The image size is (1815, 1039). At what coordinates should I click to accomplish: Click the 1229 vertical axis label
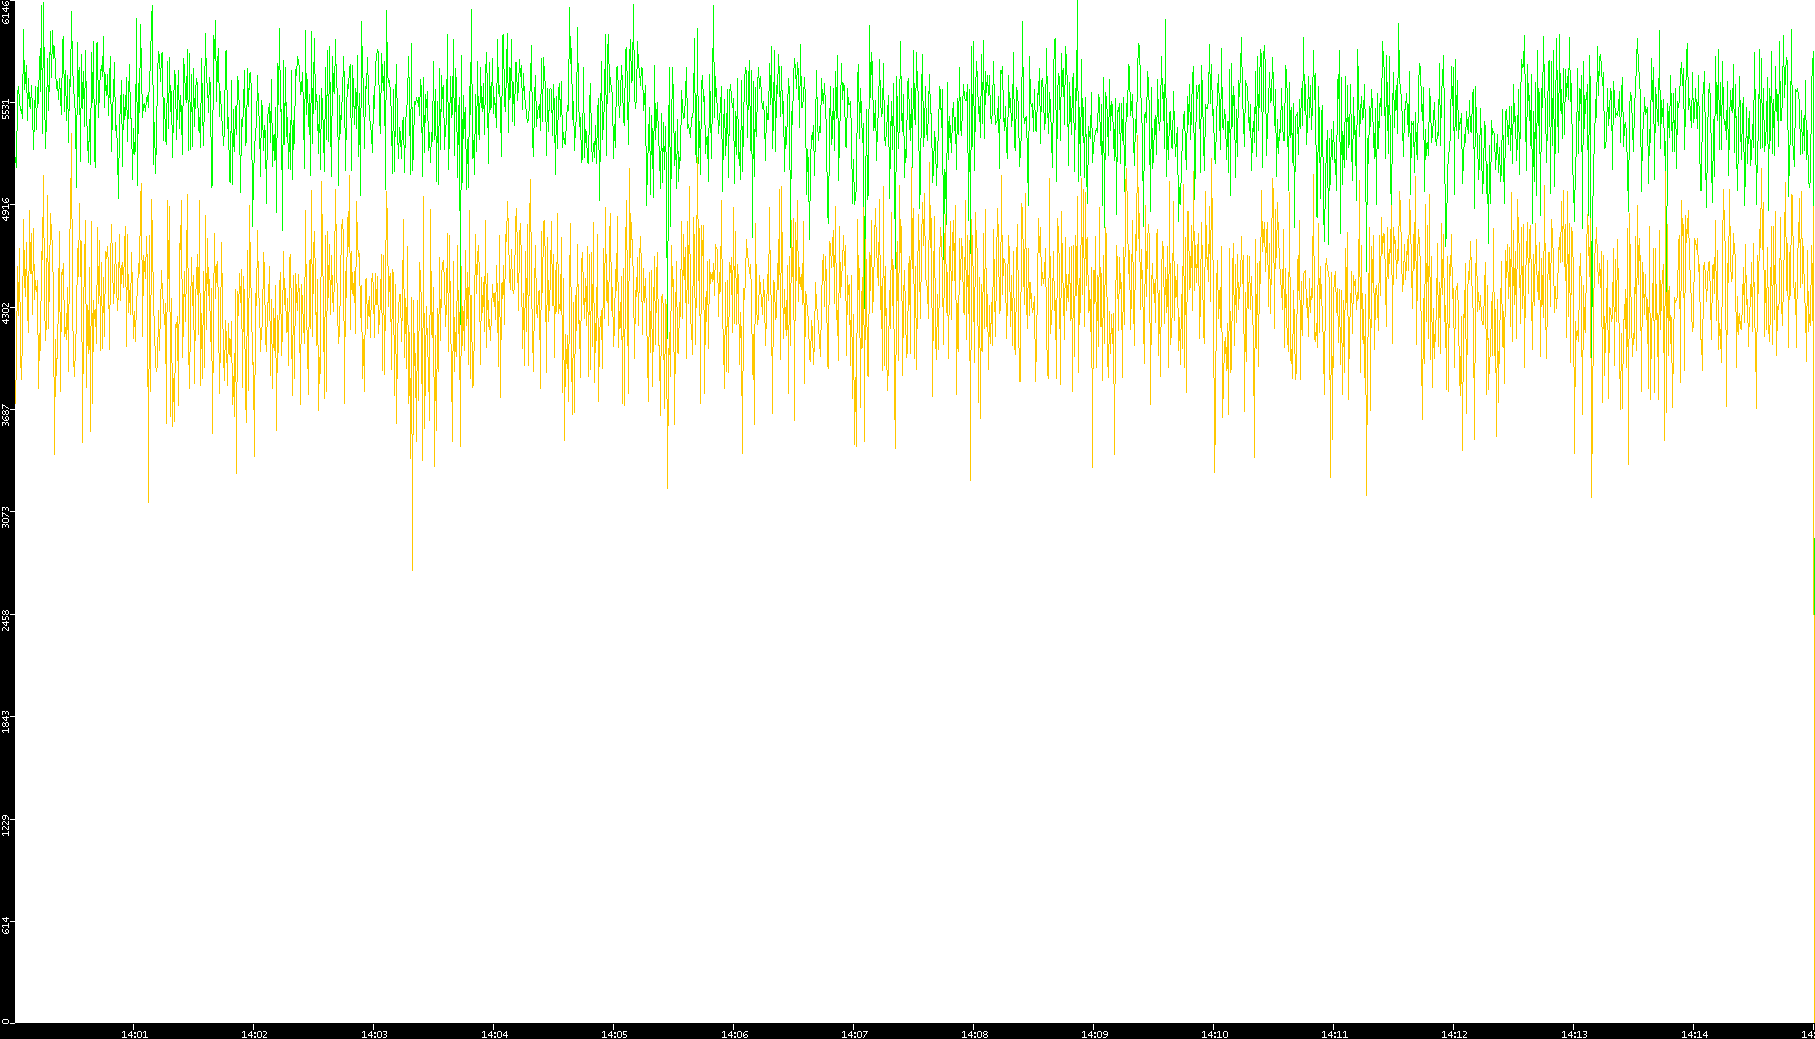point(7,824)
